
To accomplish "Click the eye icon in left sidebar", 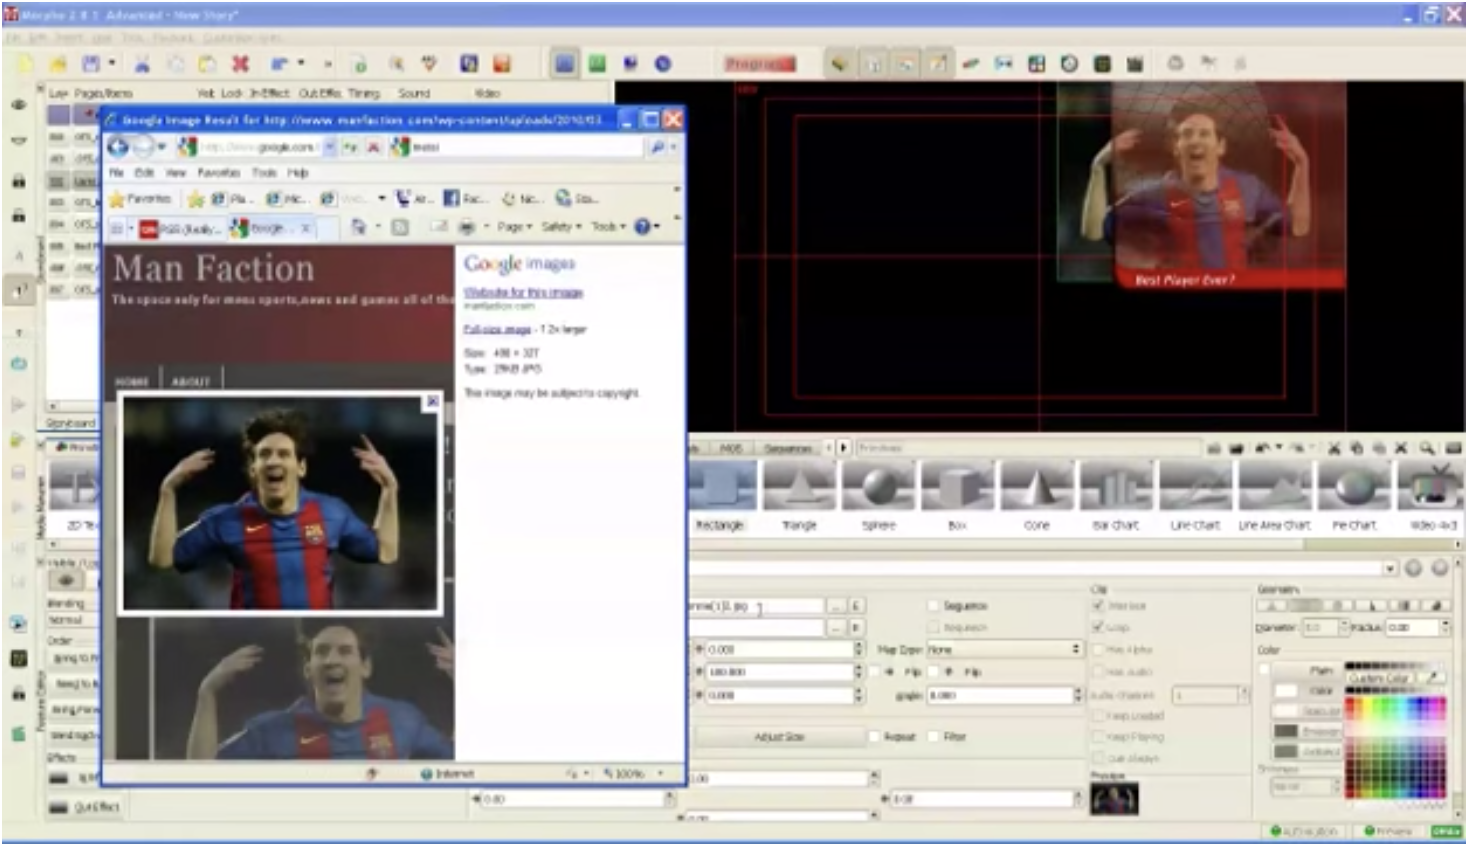I will tap(19, 105).
